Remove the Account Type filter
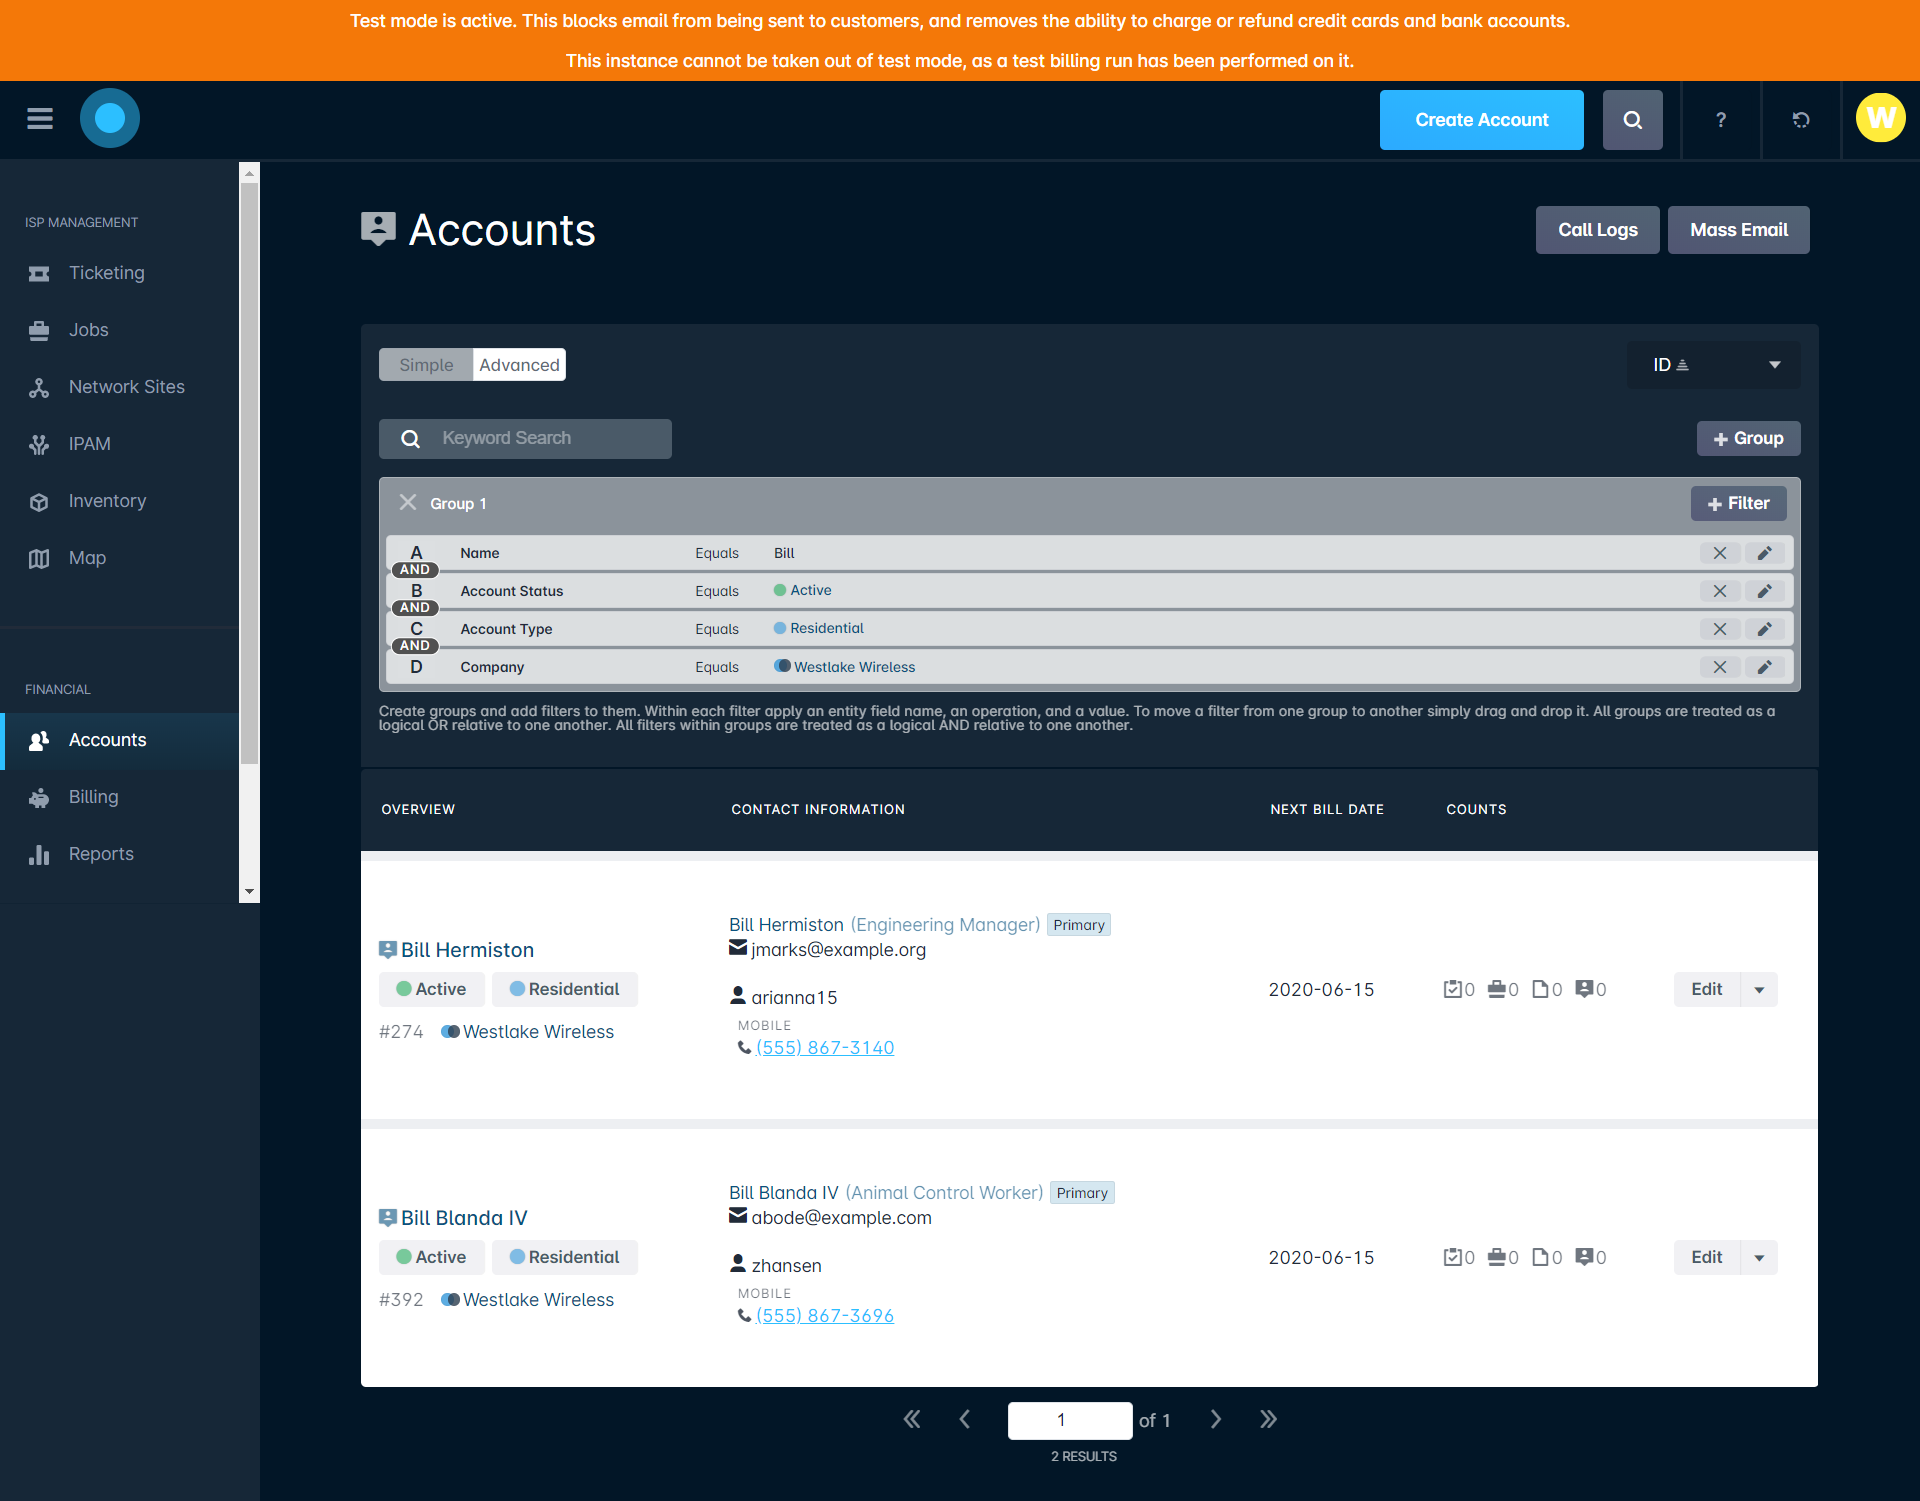 1720,629
